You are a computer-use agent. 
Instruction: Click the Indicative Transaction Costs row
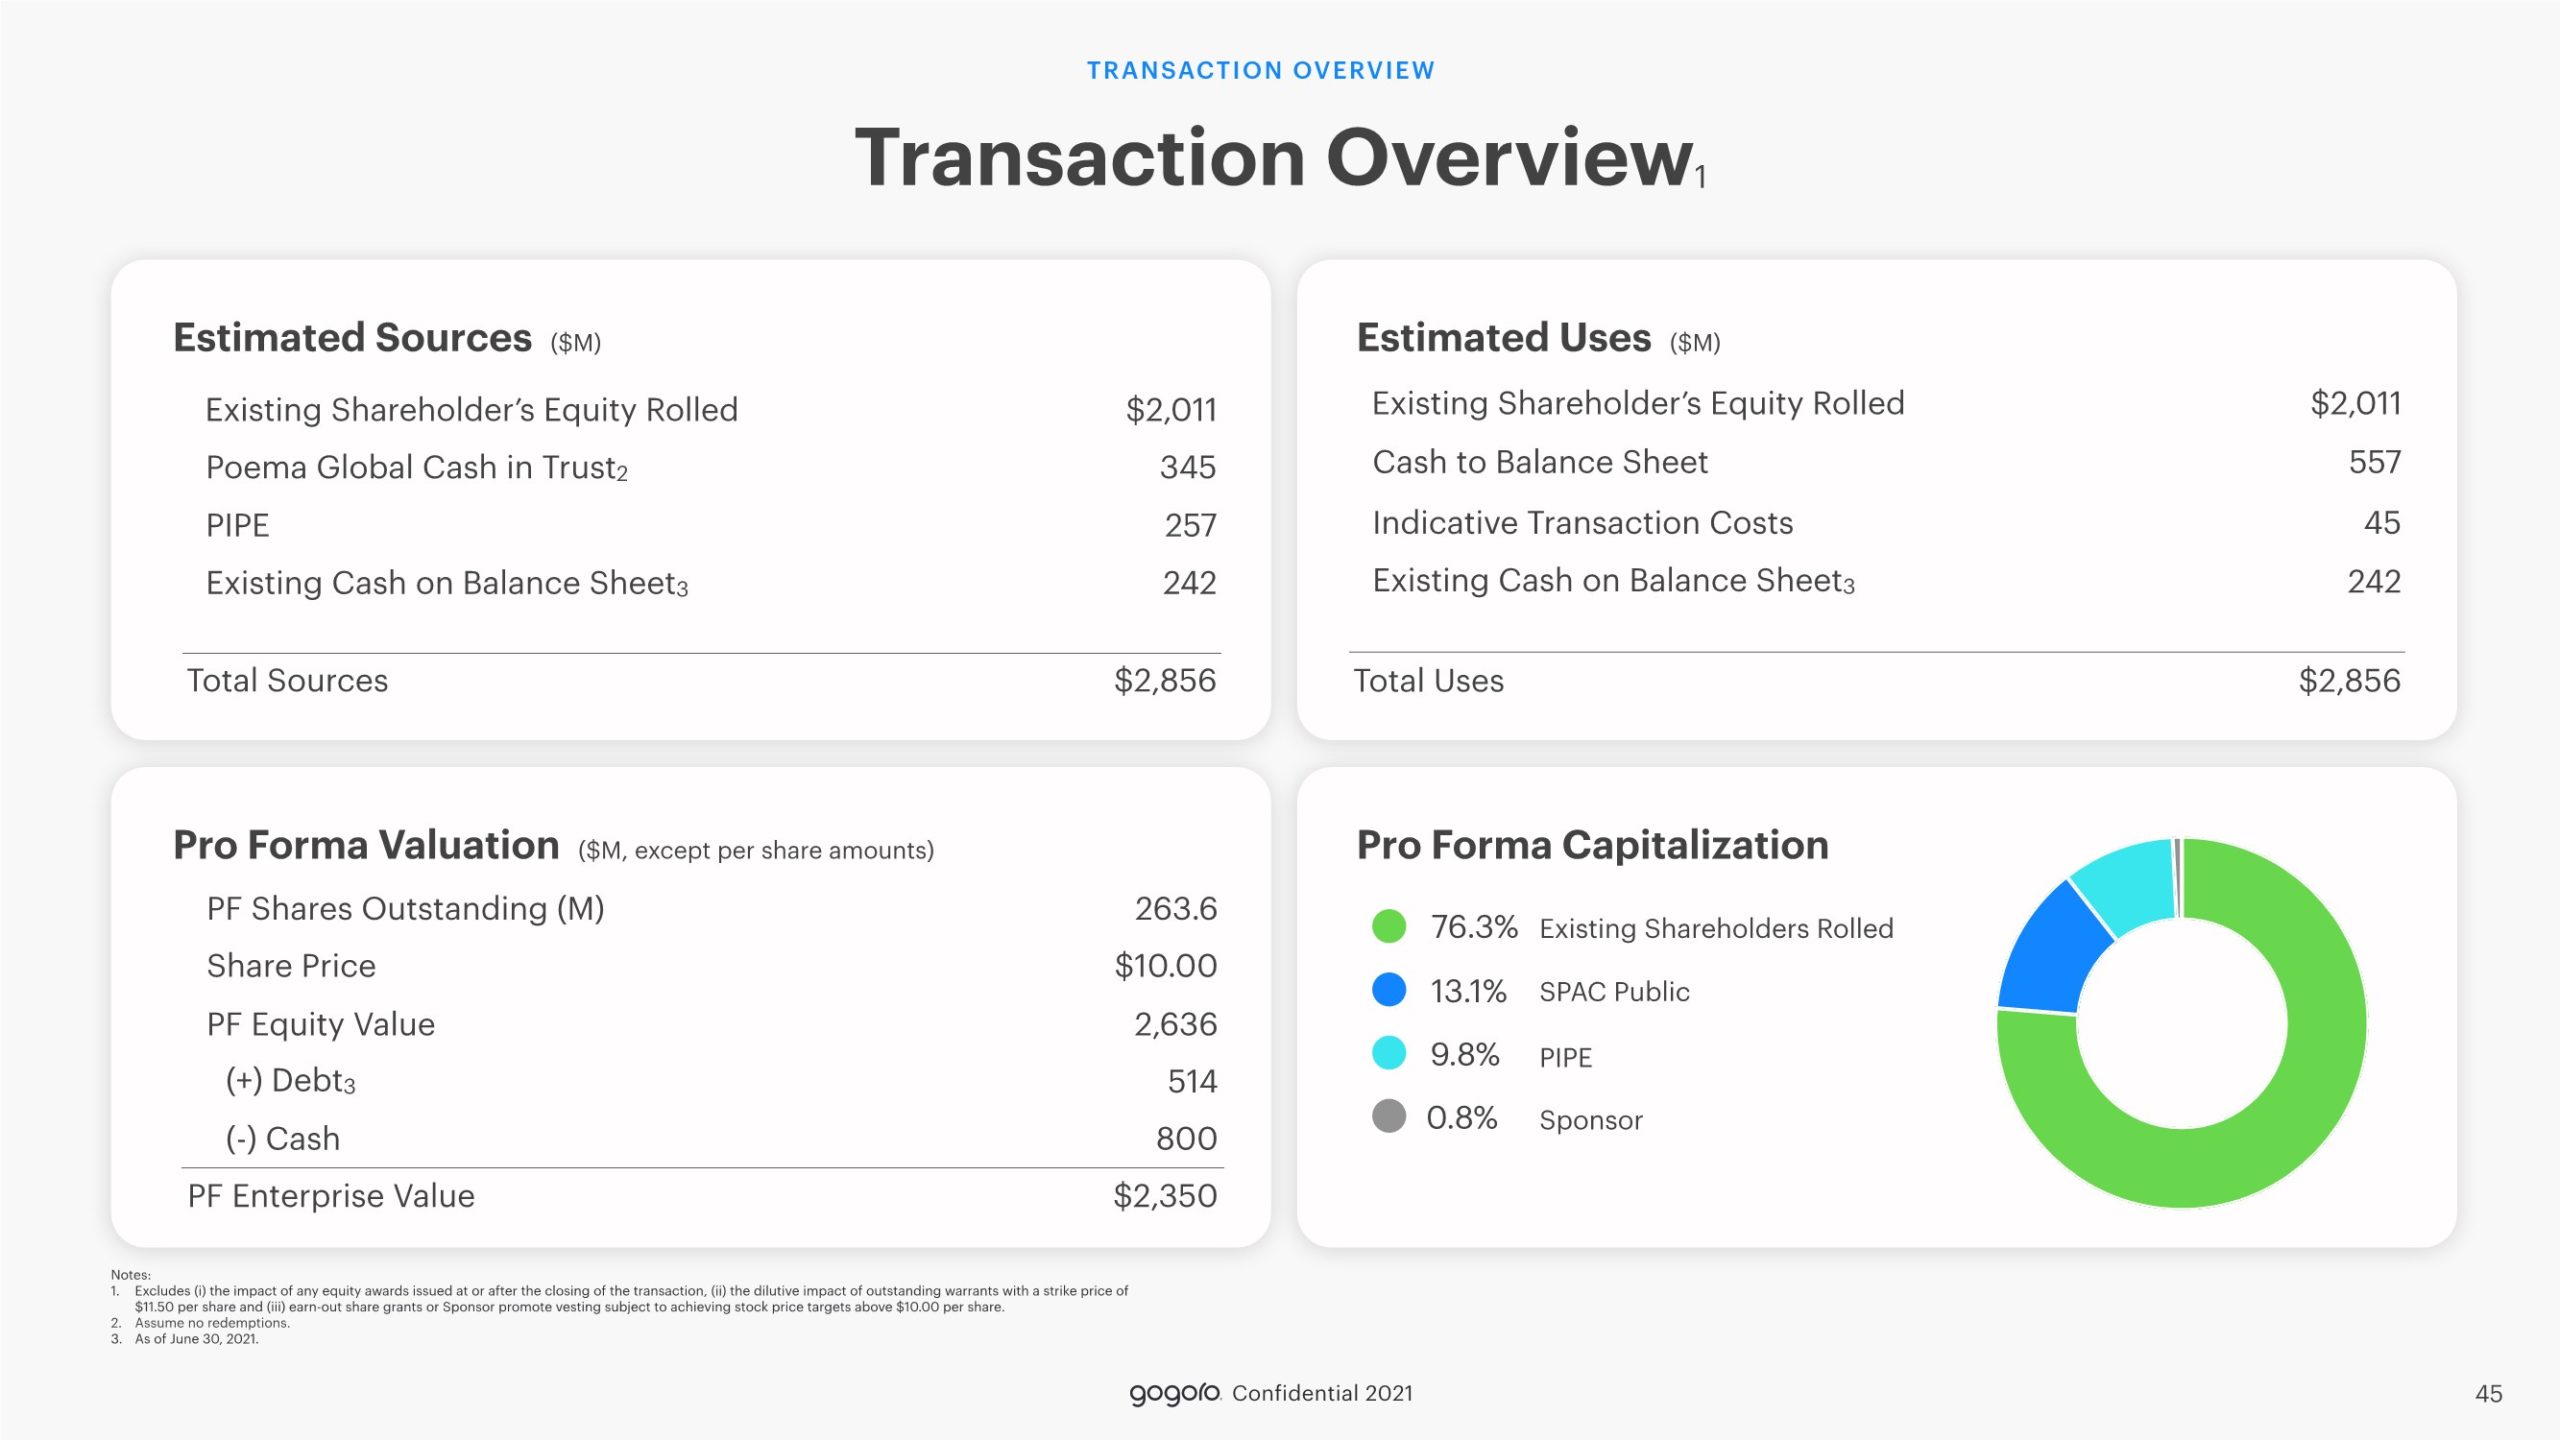tap(1582, 523)
